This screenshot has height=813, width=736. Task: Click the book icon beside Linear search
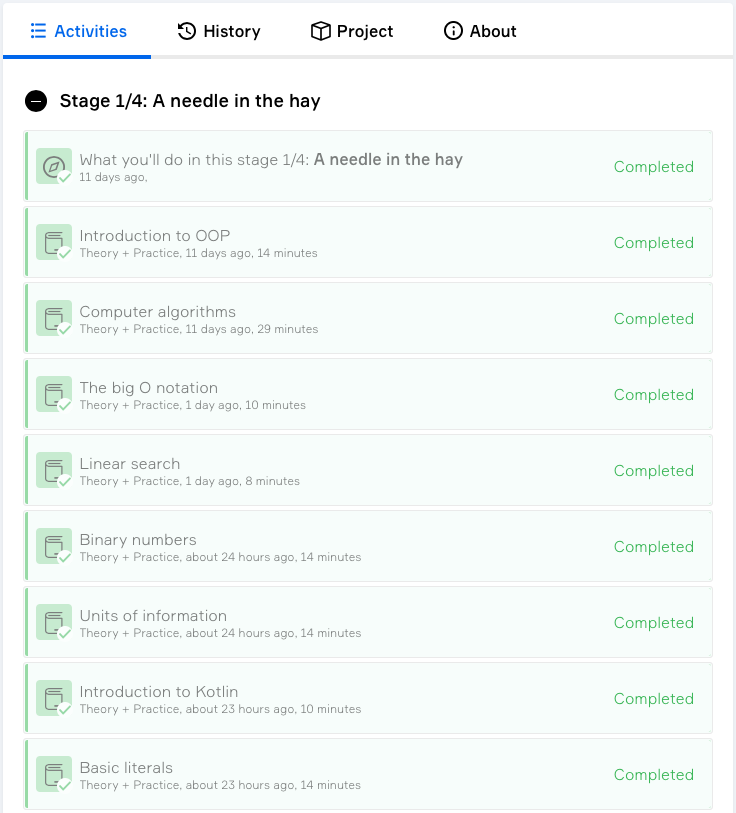click(54, 470)
